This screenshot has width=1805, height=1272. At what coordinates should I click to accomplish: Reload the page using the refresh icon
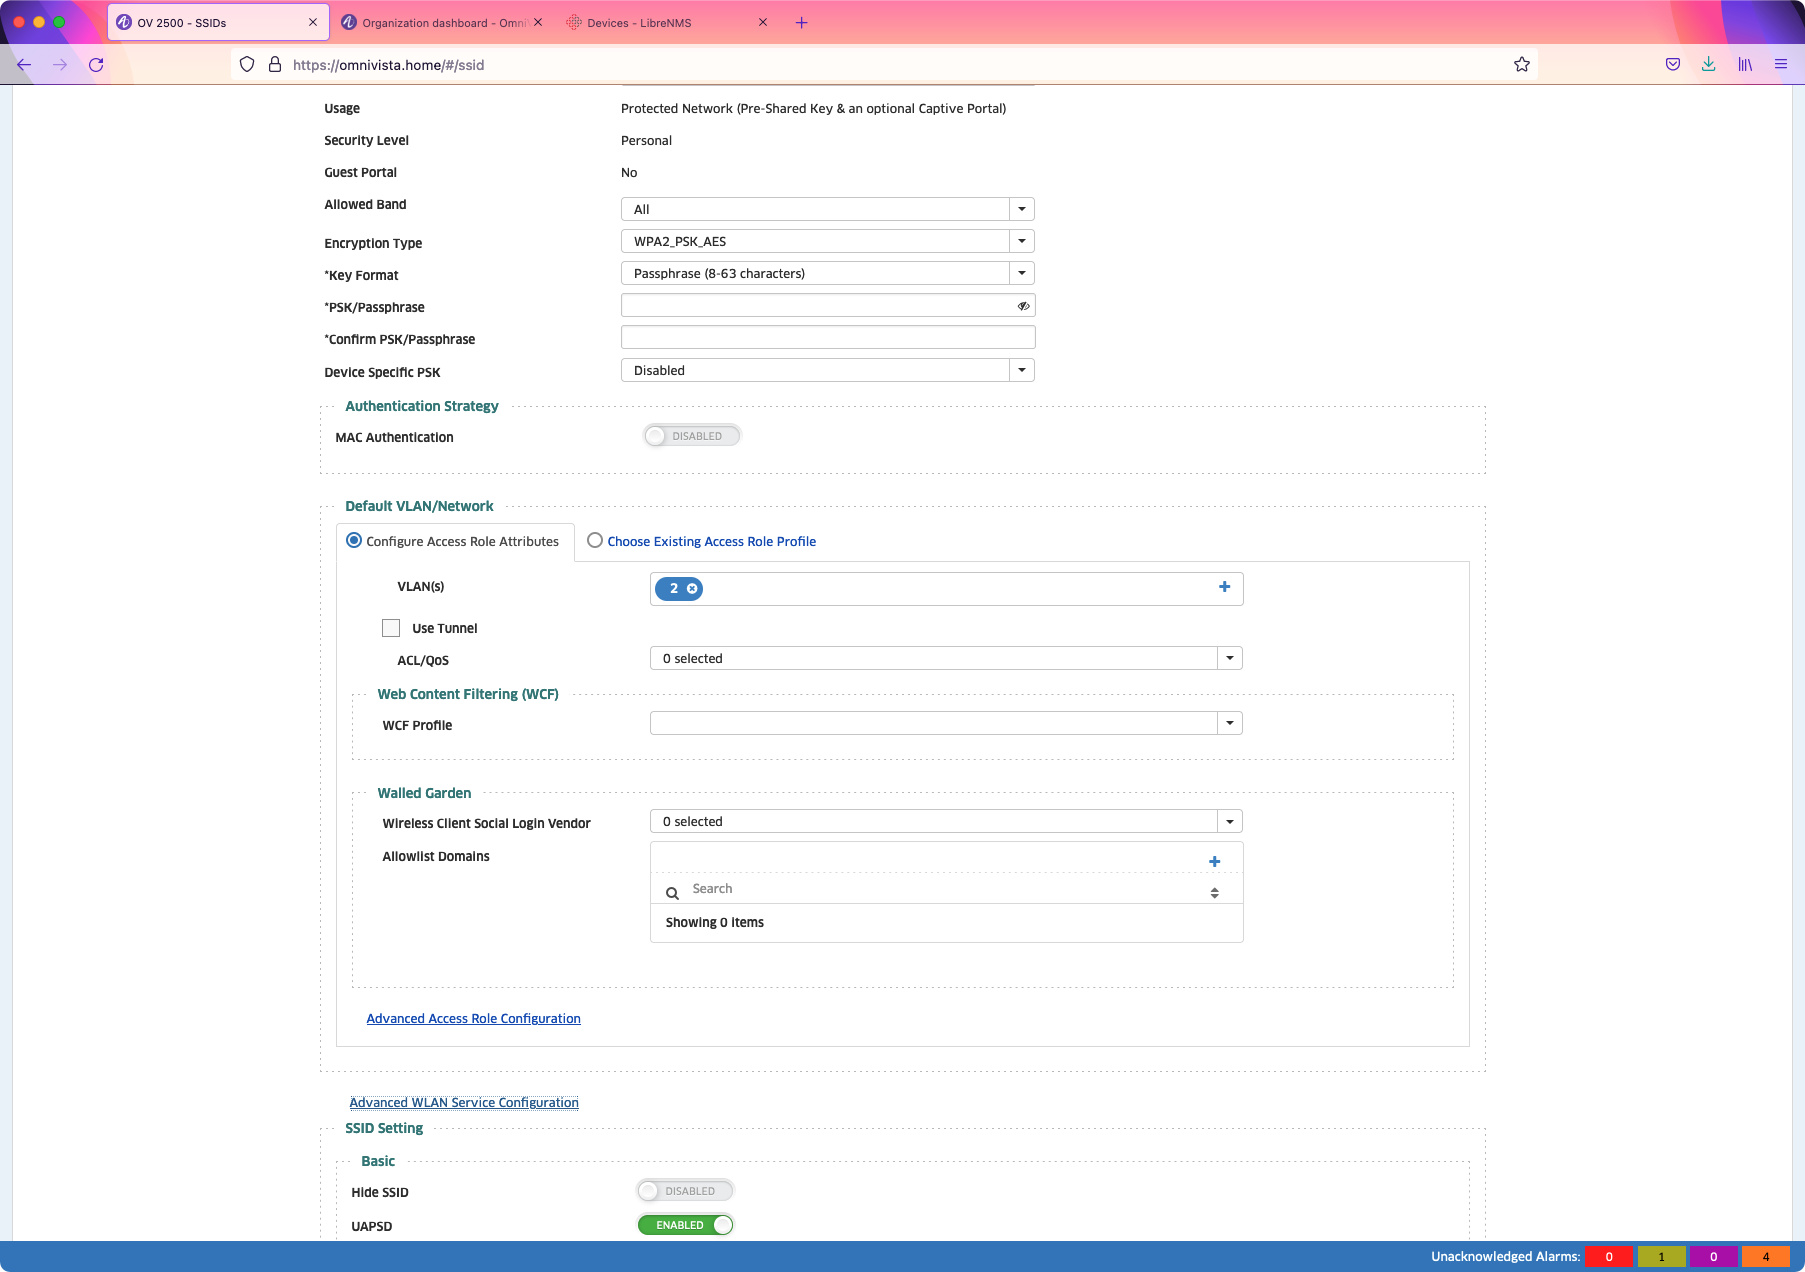[x=96, y=65]
